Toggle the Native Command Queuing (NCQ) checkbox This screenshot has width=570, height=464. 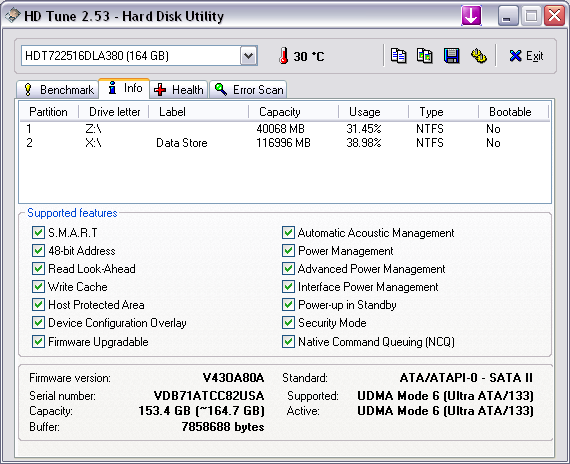coord(288,341)
